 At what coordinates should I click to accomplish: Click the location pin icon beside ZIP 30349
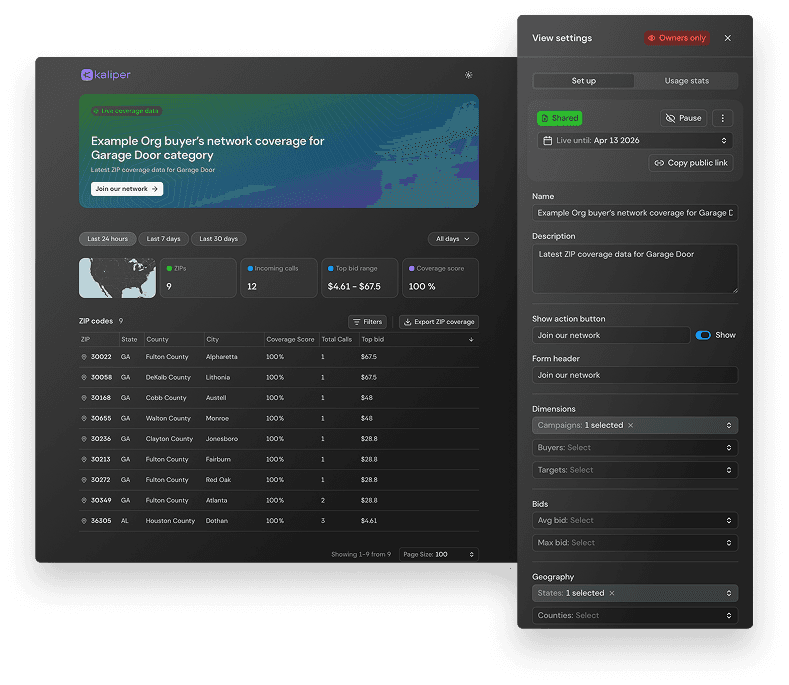point(84,500)
